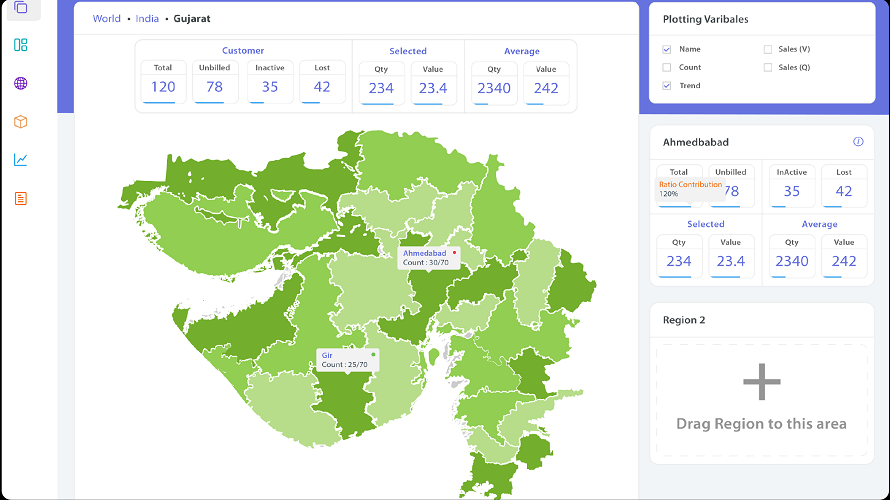Select the Average Qty 2340 top card
Screen dimensions: 890x500
click(494, 83)
